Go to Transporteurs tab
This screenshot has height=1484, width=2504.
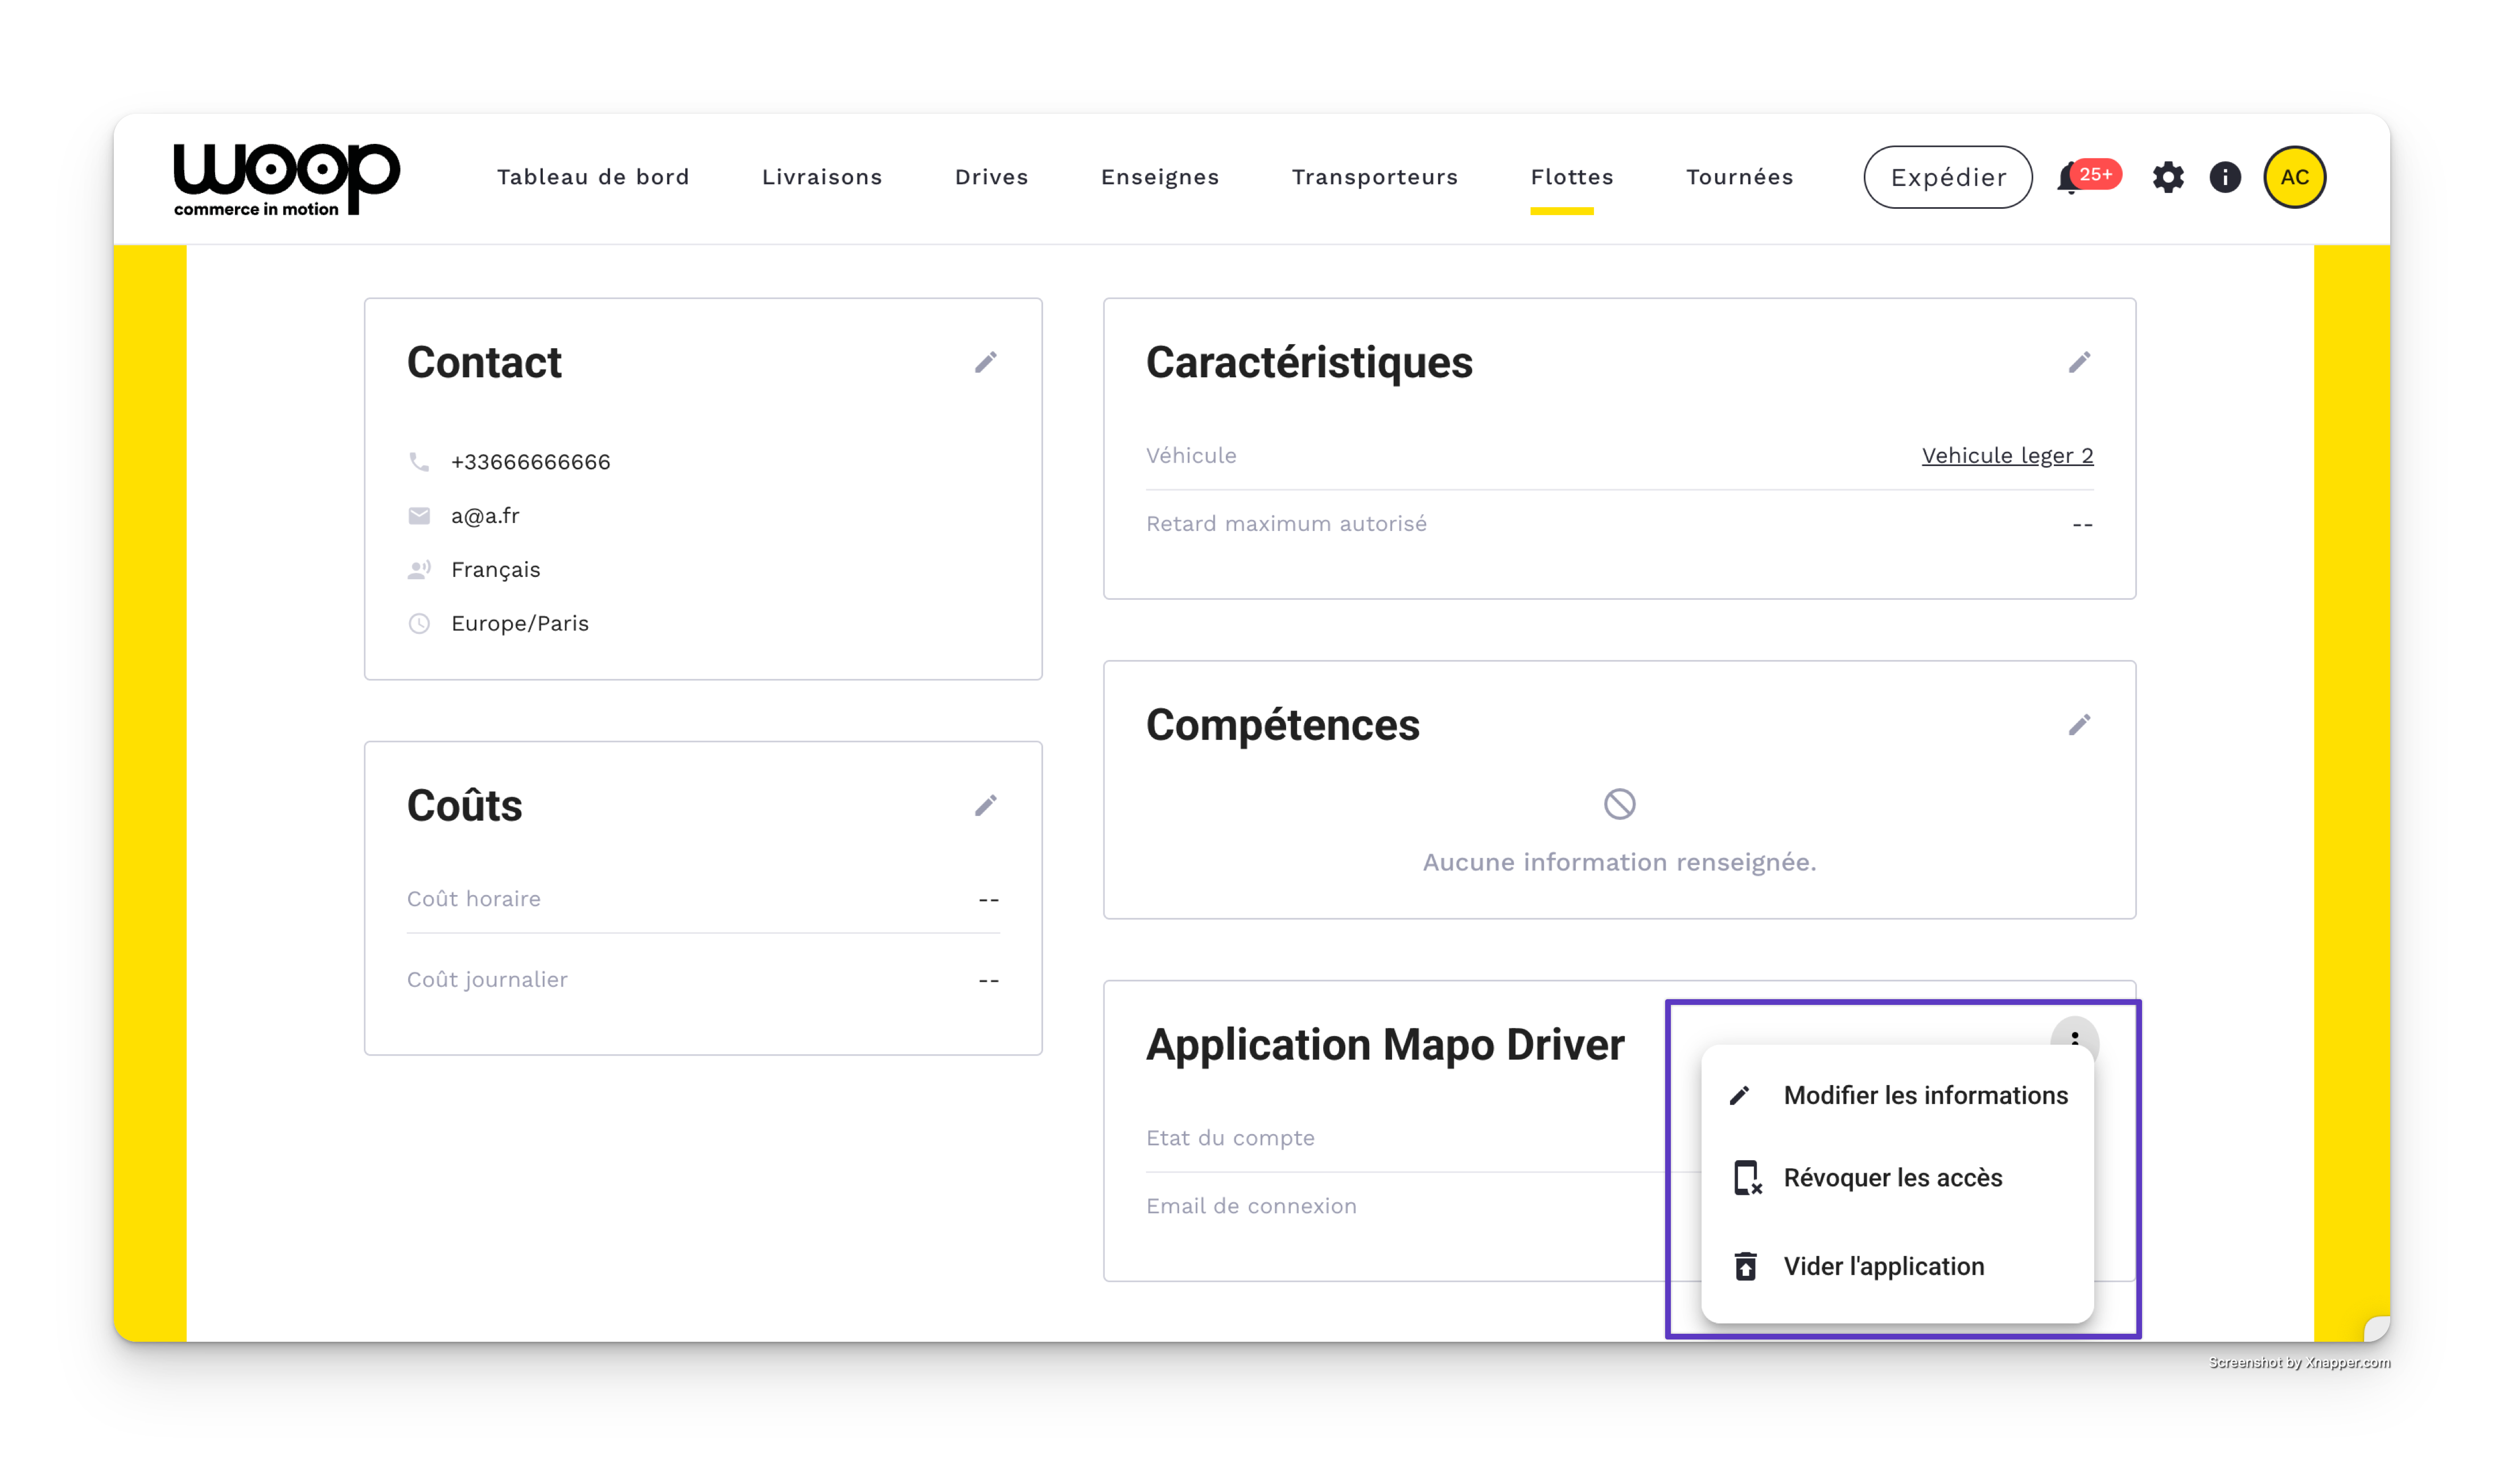click(x=1374, y=177)
